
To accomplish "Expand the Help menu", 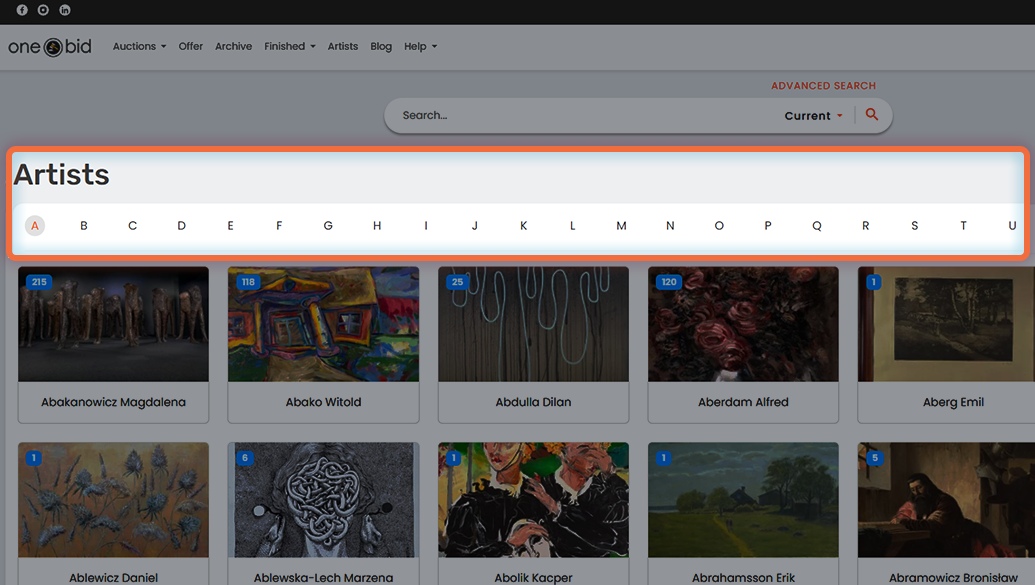I will pos(420,46).
